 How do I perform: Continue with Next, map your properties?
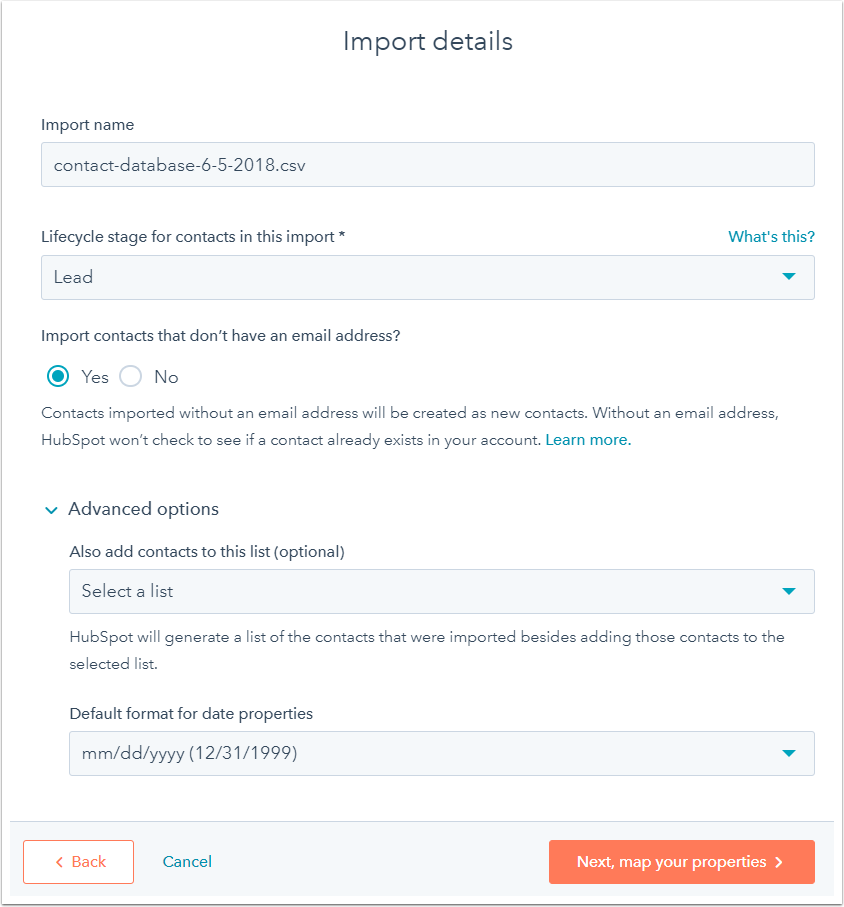(681, 862)
